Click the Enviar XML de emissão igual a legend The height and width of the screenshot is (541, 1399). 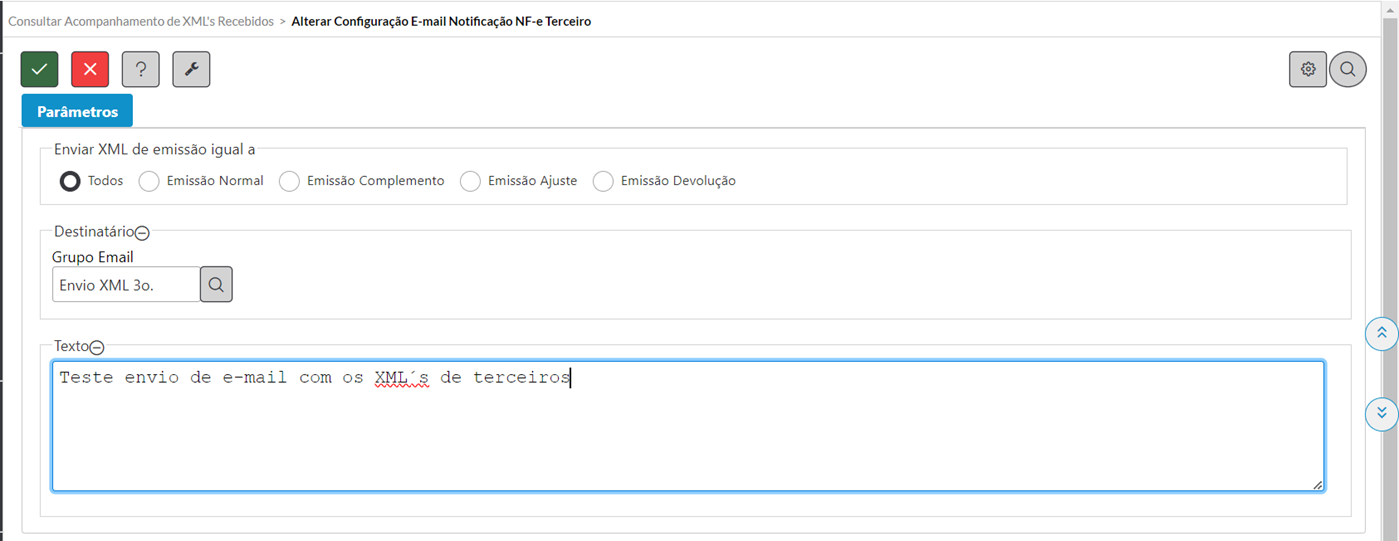[x=155, y=149]
